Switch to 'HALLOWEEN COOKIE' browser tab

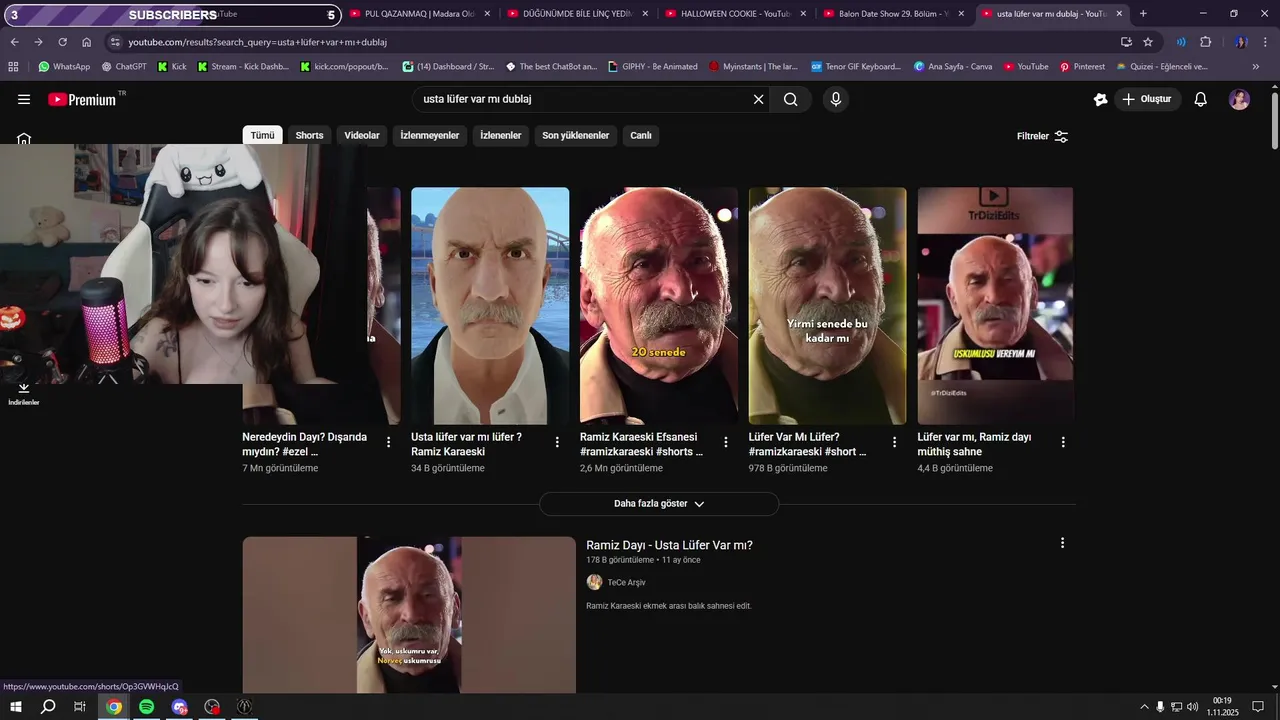(737, 14)
